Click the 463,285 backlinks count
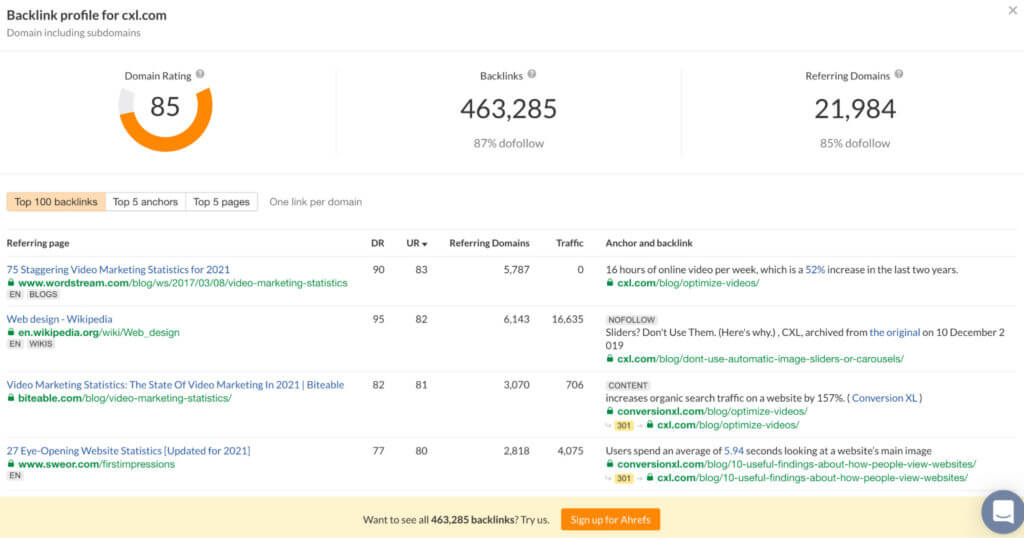The height and width of the screenshot is (538, 1024). [509, 108]
